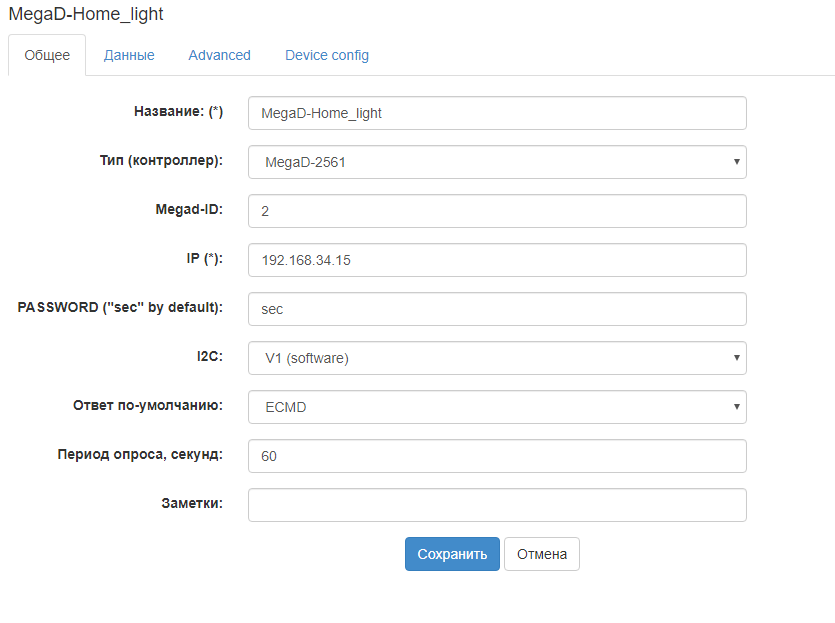
Task: Click the Период опроса seconds field
Action: (497, 456)
